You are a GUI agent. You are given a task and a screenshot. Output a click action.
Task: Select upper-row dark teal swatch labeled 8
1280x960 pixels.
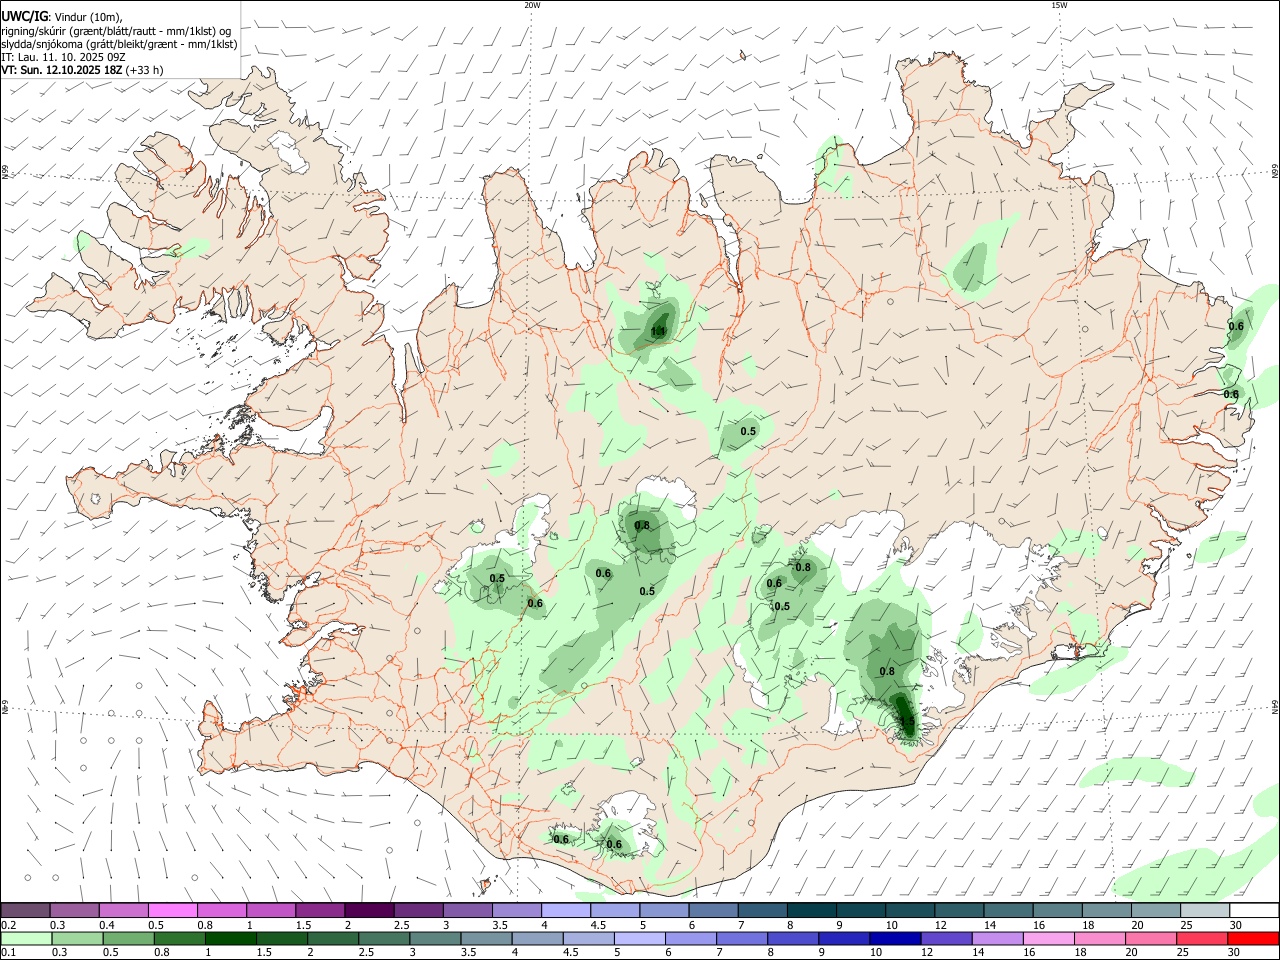click(812, 910)
